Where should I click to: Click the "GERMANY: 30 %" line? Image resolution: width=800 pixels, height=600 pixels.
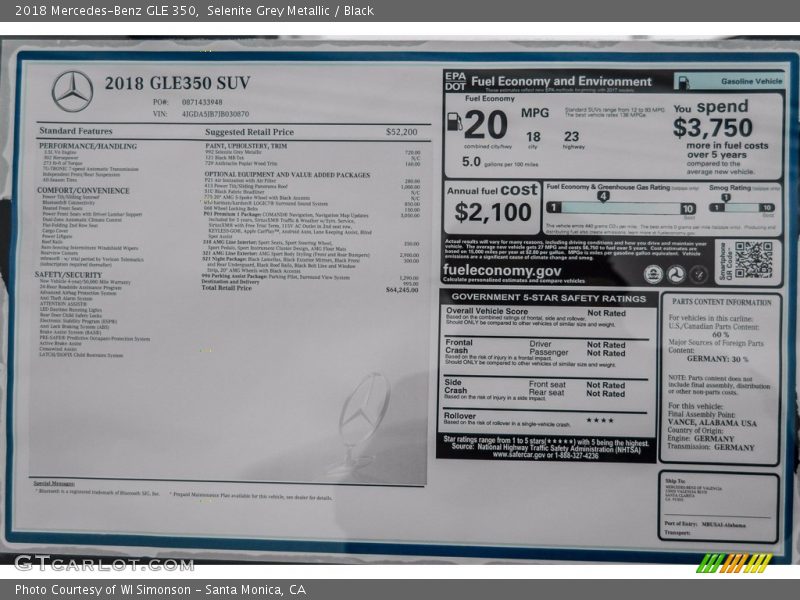717,359
